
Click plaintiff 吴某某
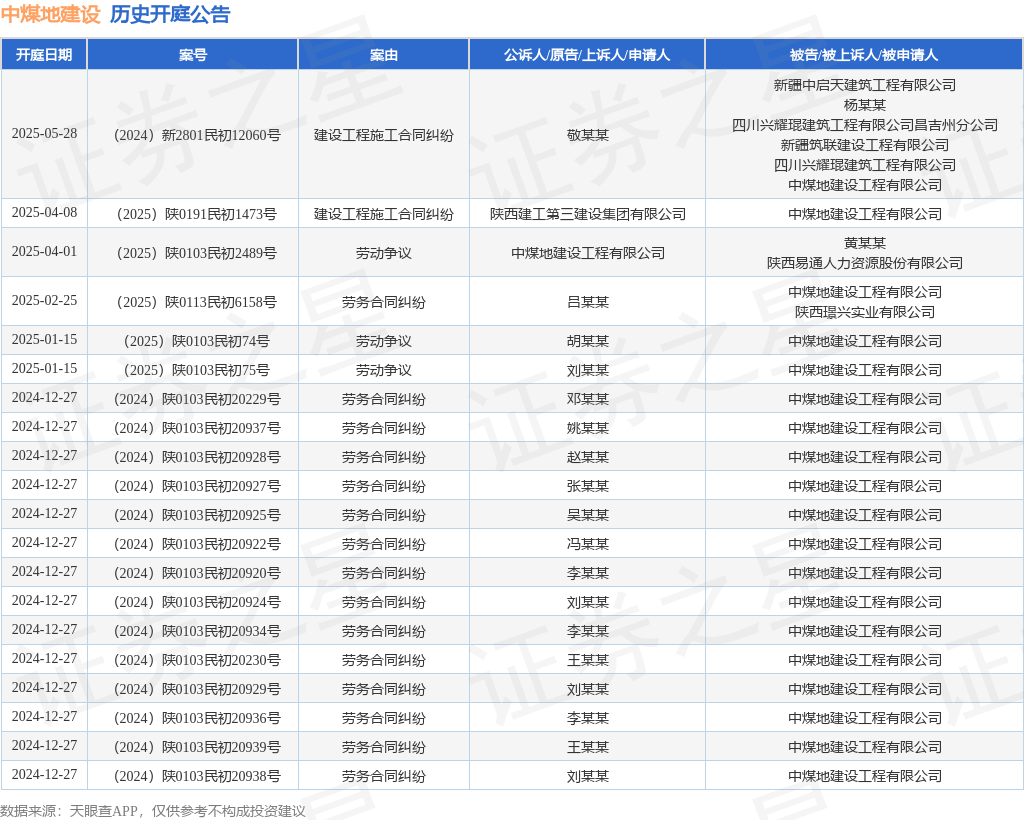(588, 515)
